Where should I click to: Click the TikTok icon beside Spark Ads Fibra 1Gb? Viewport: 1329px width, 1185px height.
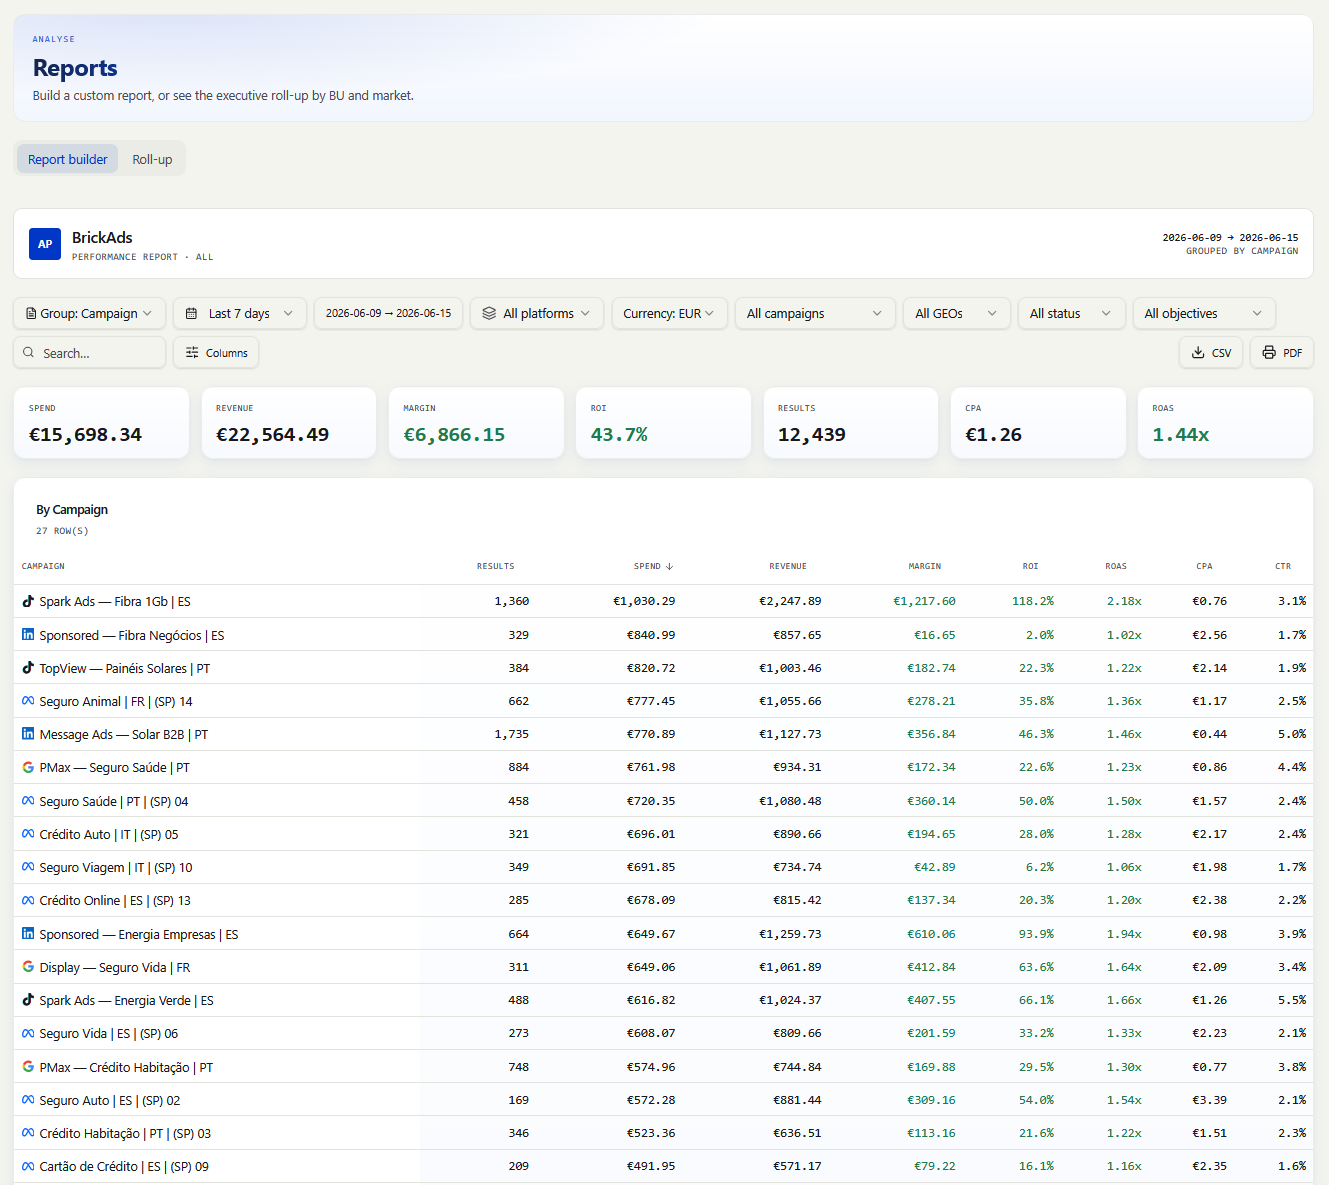[28, 601]
